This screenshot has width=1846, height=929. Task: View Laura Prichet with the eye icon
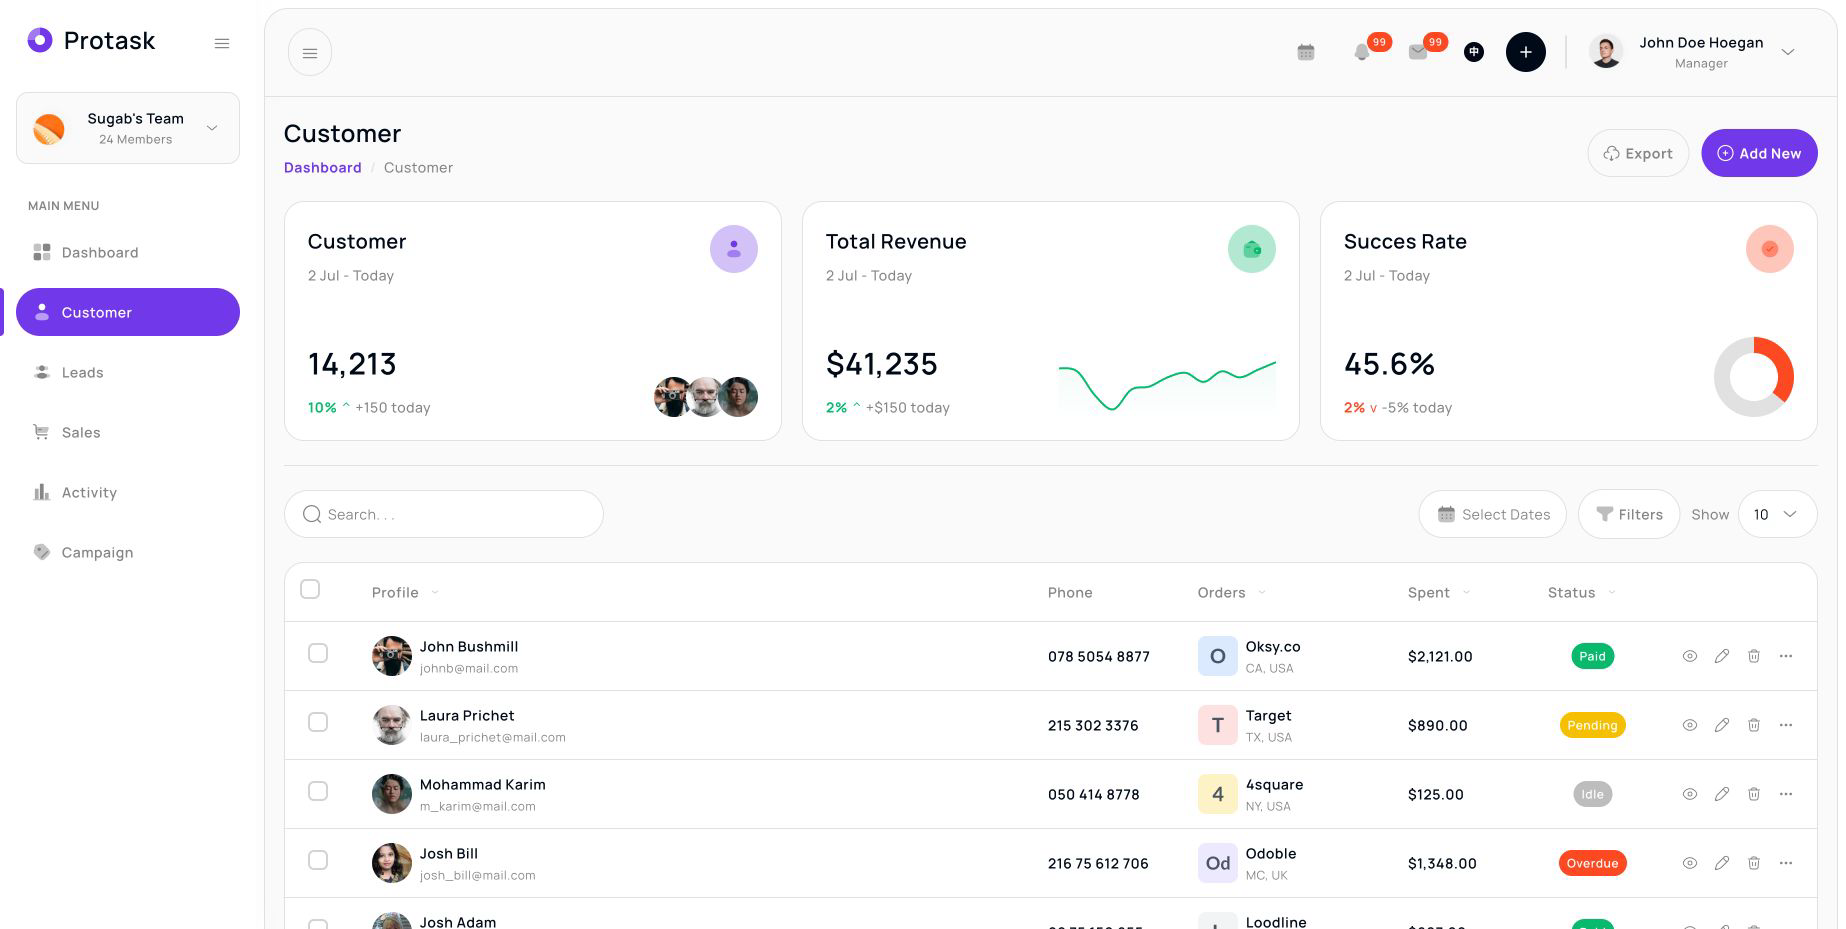[x=1689, y=725]
